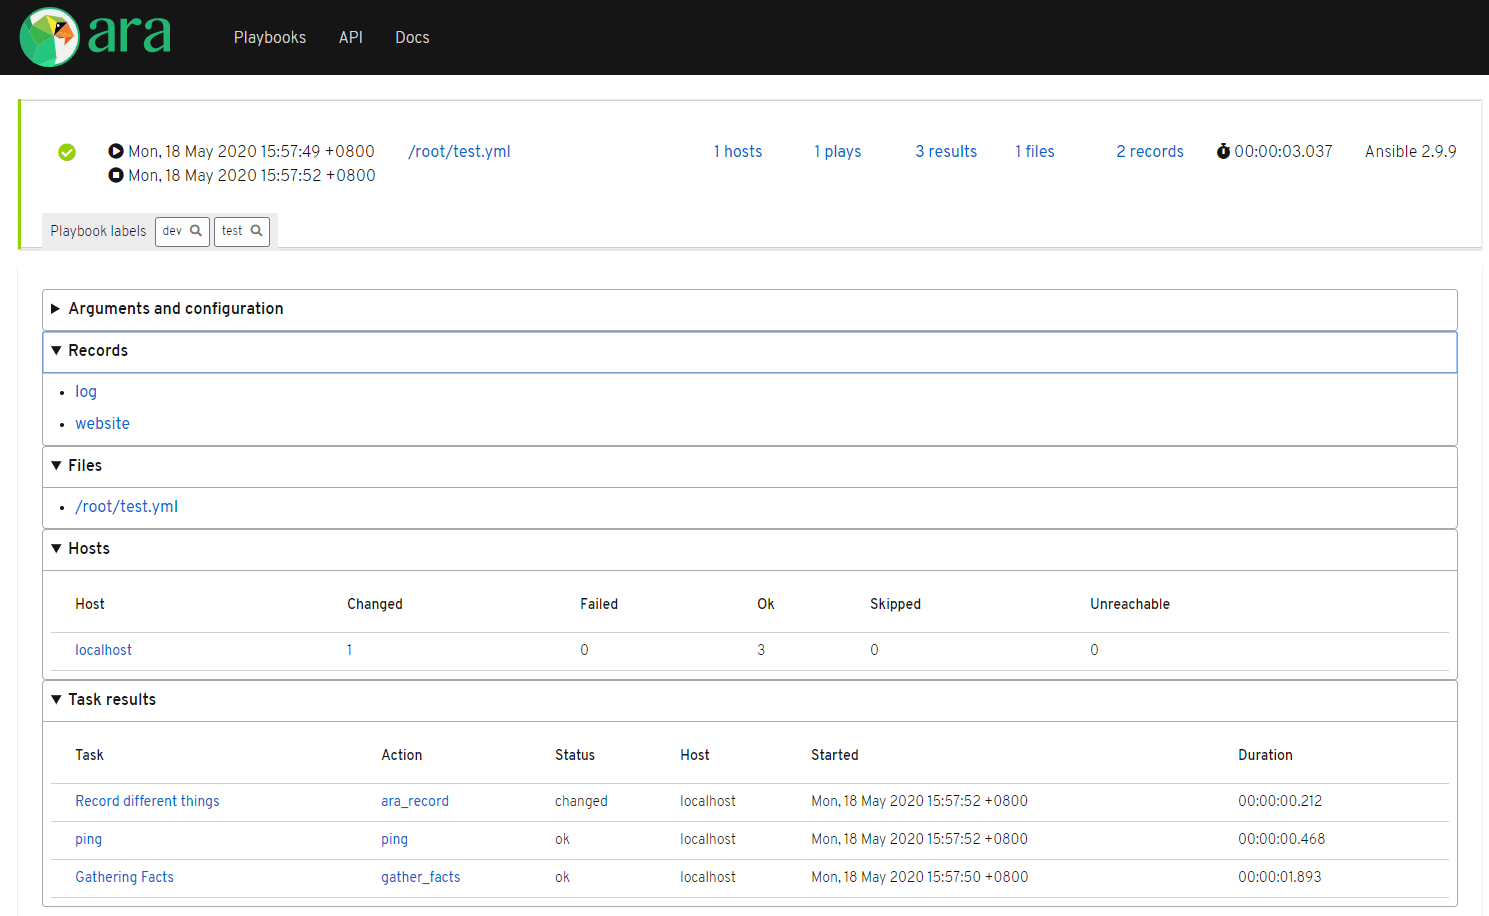Screen dimensions: 1489x916
Task: Go to the API page
Action: (350, 37)
